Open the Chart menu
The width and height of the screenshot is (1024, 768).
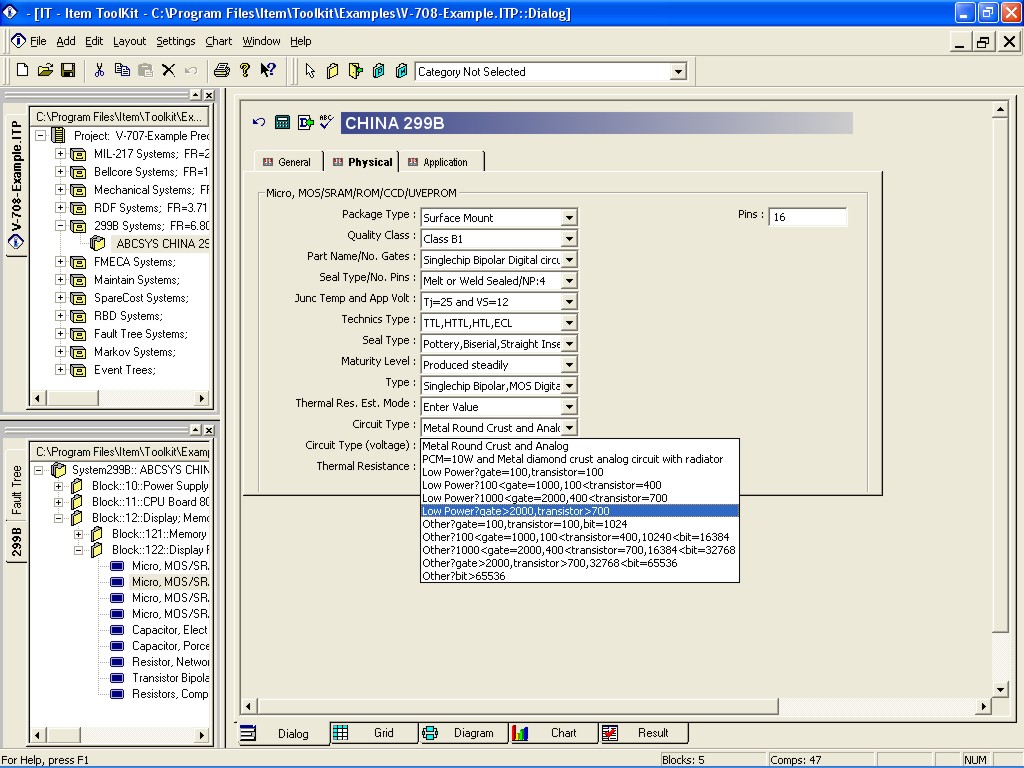tap(219, 41)
